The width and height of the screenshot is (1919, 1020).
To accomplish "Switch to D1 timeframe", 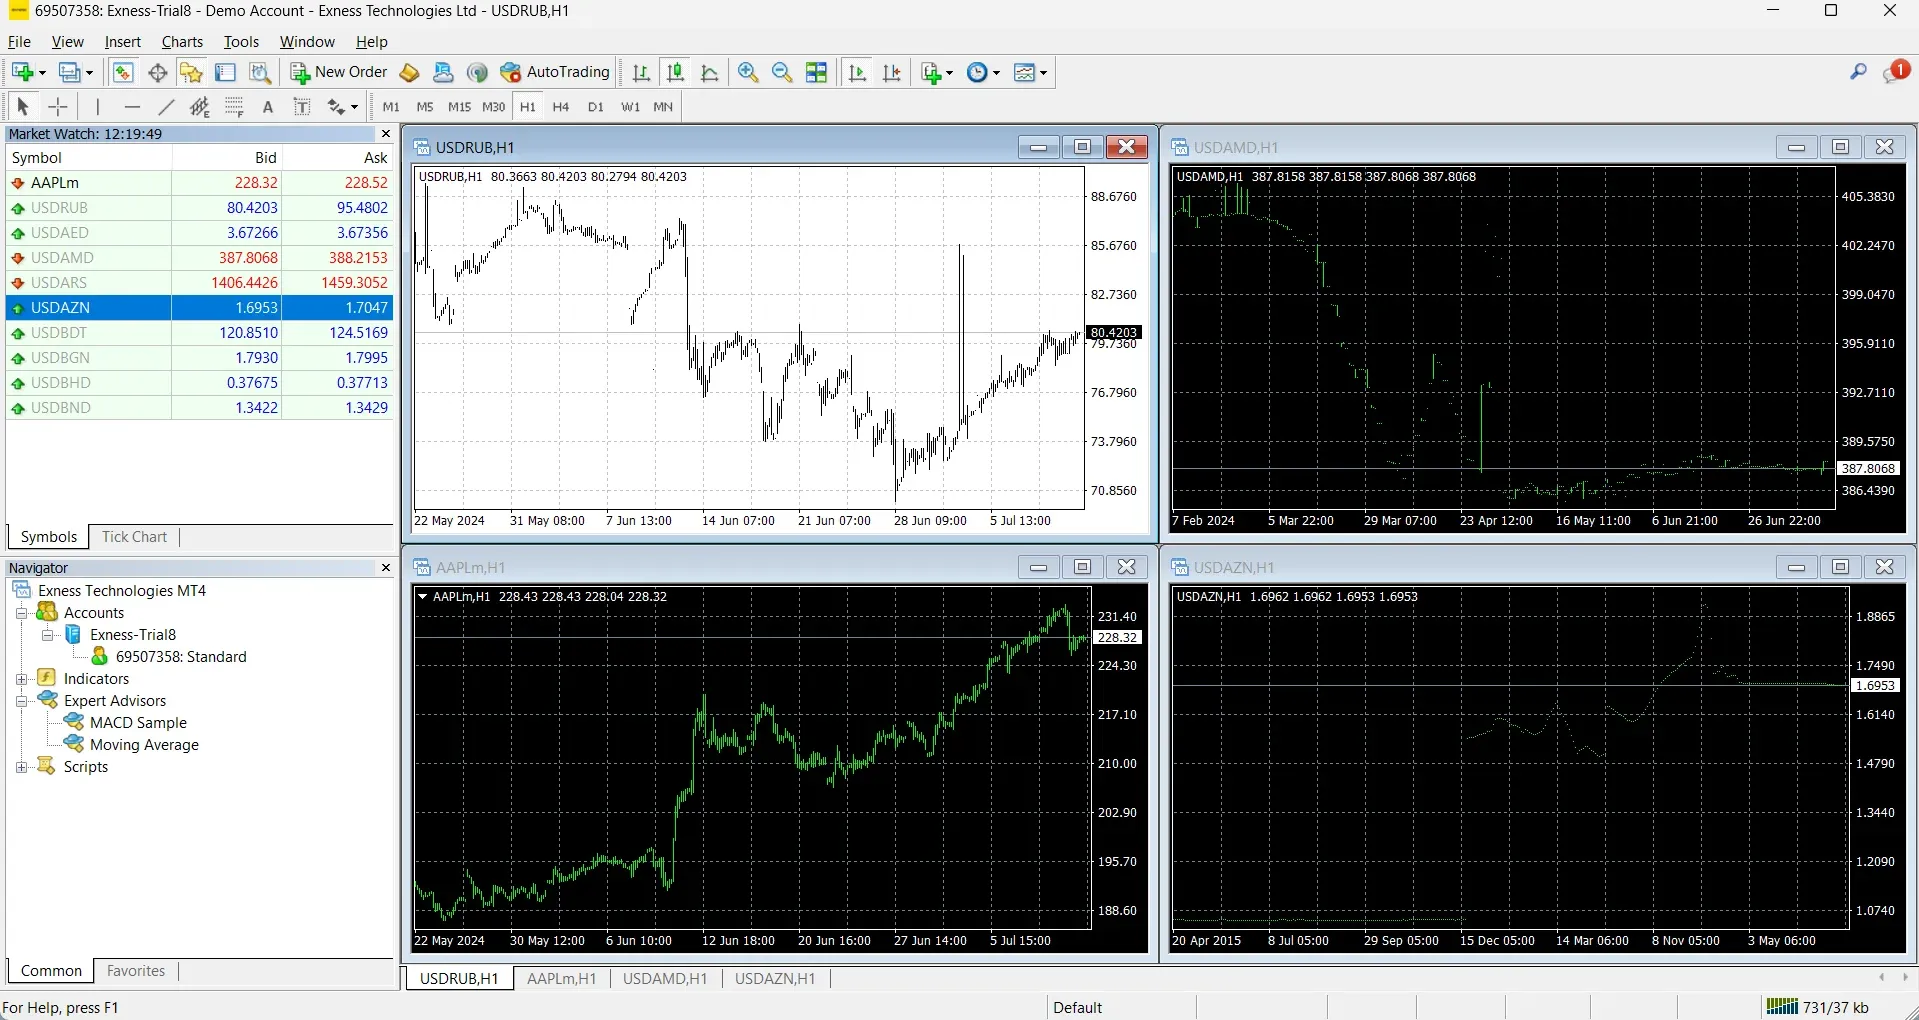I will coord(596,107).
